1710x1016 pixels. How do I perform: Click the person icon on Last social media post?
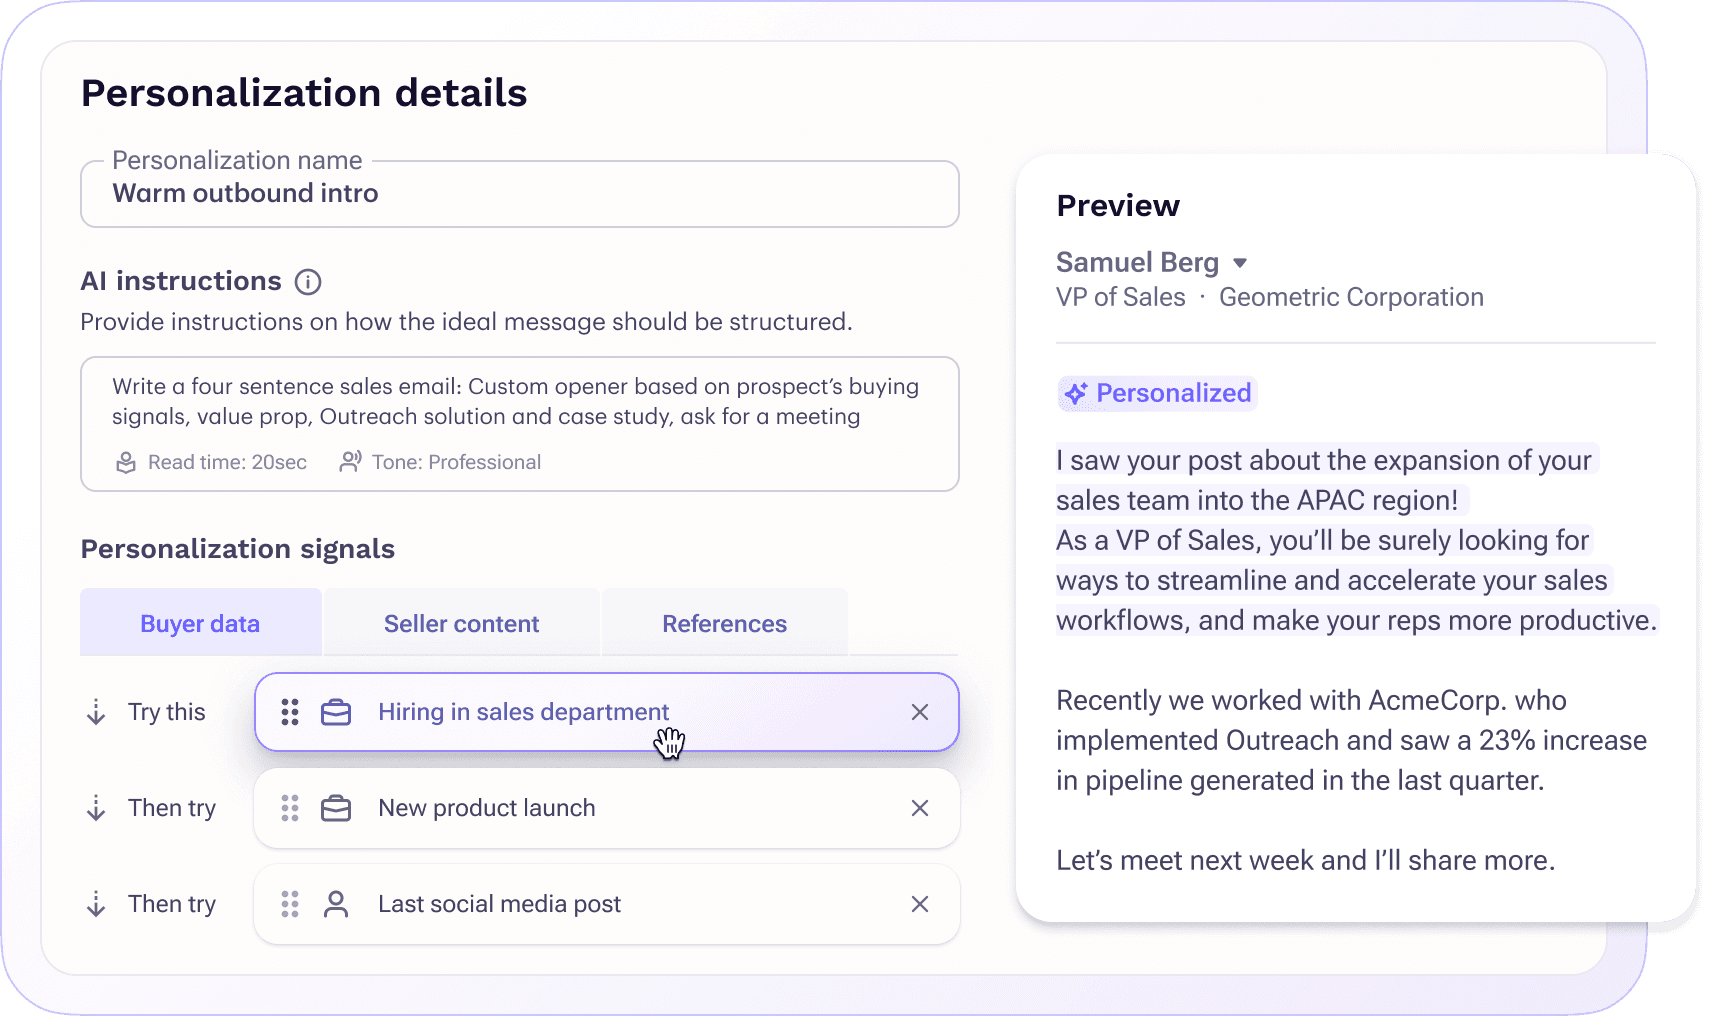tap(336, 904)
